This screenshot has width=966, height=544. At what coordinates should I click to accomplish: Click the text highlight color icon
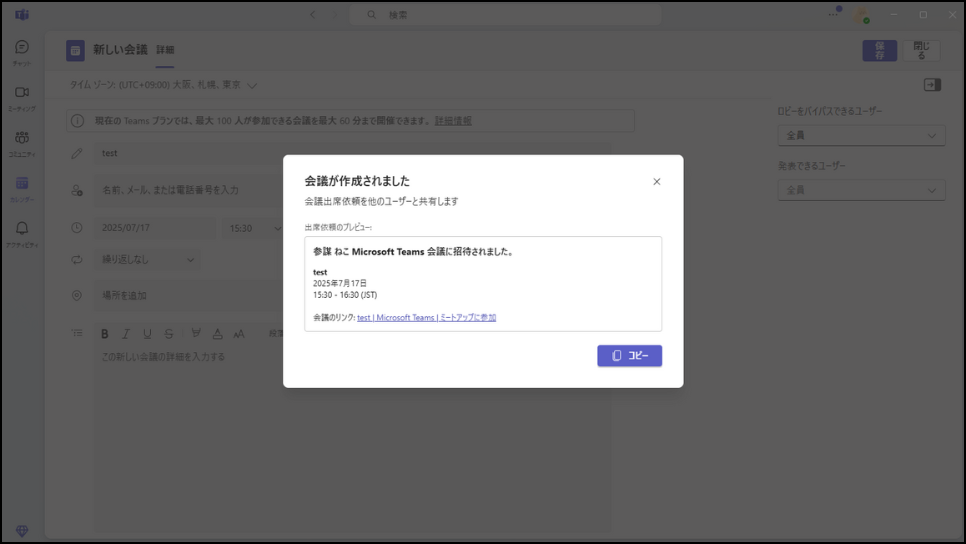[196, 333]
